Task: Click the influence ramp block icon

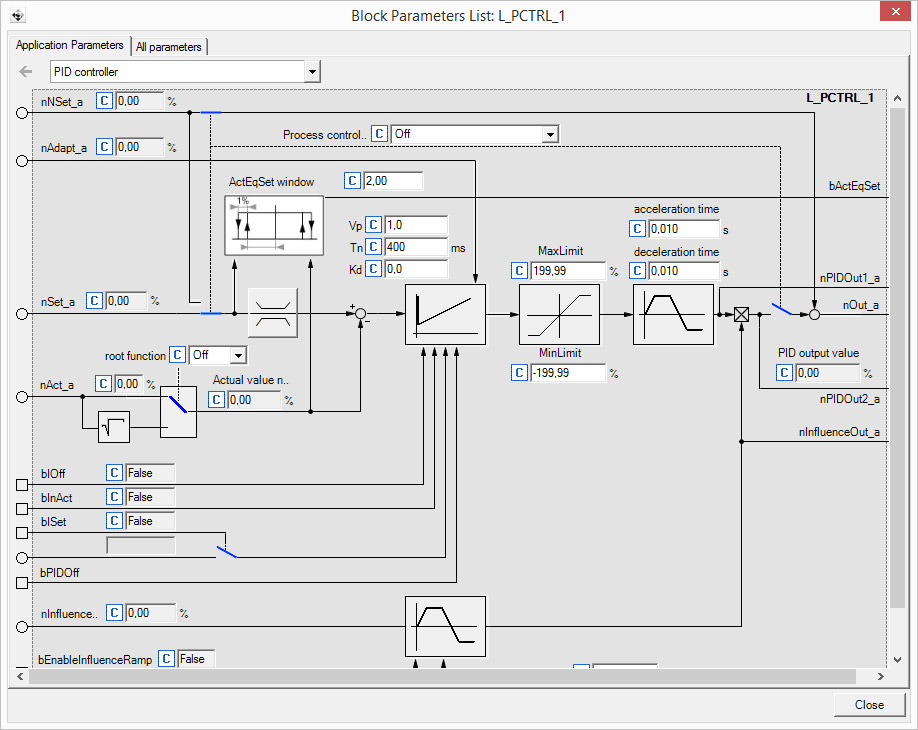Action: pyautogui.click(x=445, y=626)
